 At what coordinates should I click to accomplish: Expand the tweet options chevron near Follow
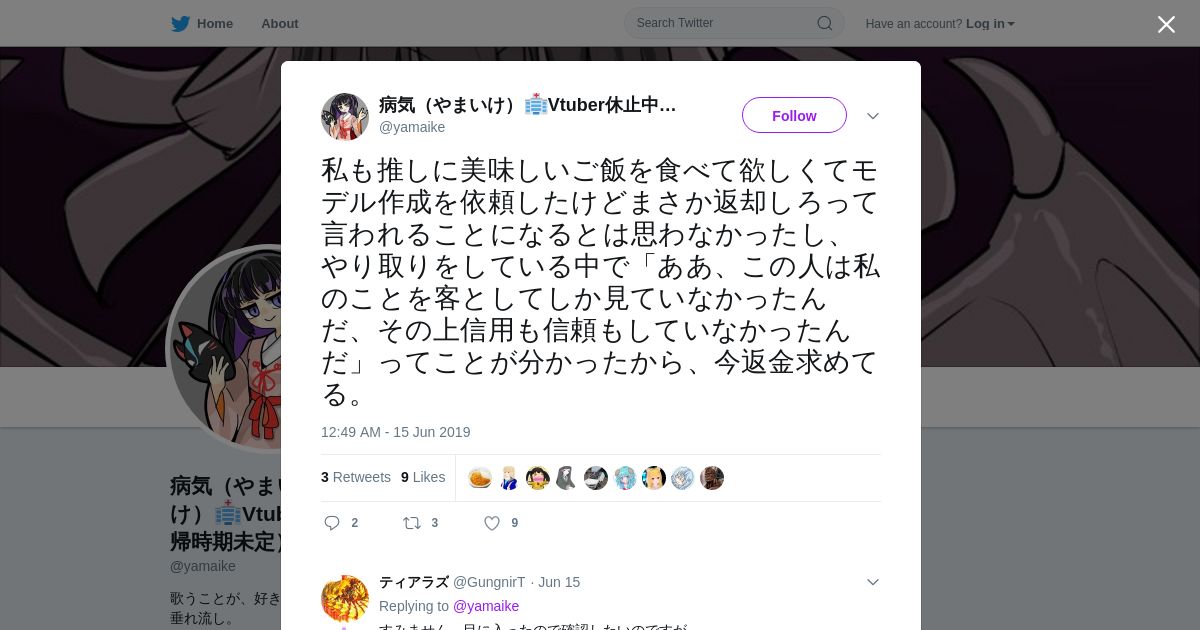coord(873,116)
